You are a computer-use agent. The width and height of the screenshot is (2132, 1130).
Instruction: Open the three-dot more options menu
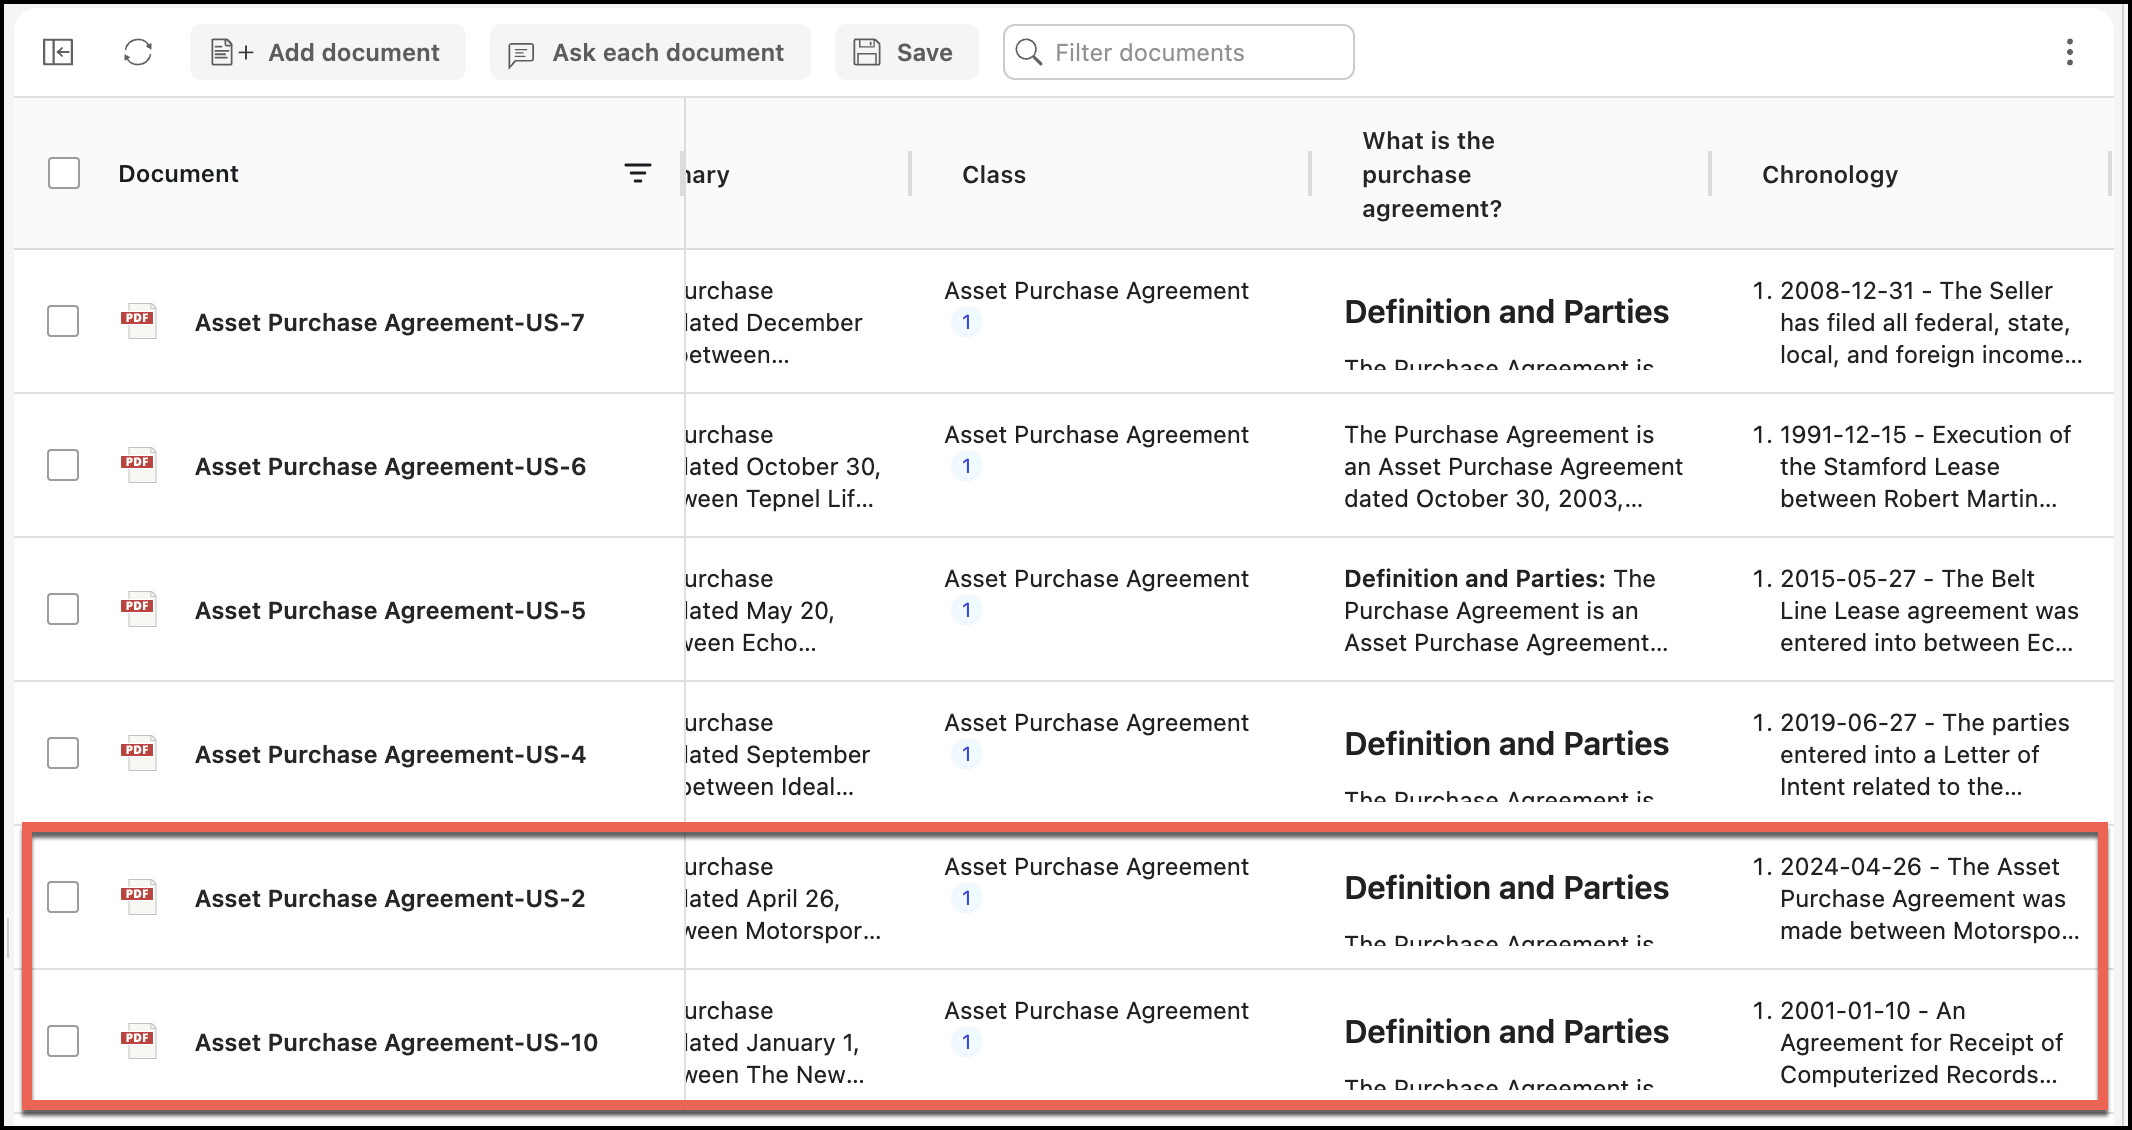[2069, 52]
